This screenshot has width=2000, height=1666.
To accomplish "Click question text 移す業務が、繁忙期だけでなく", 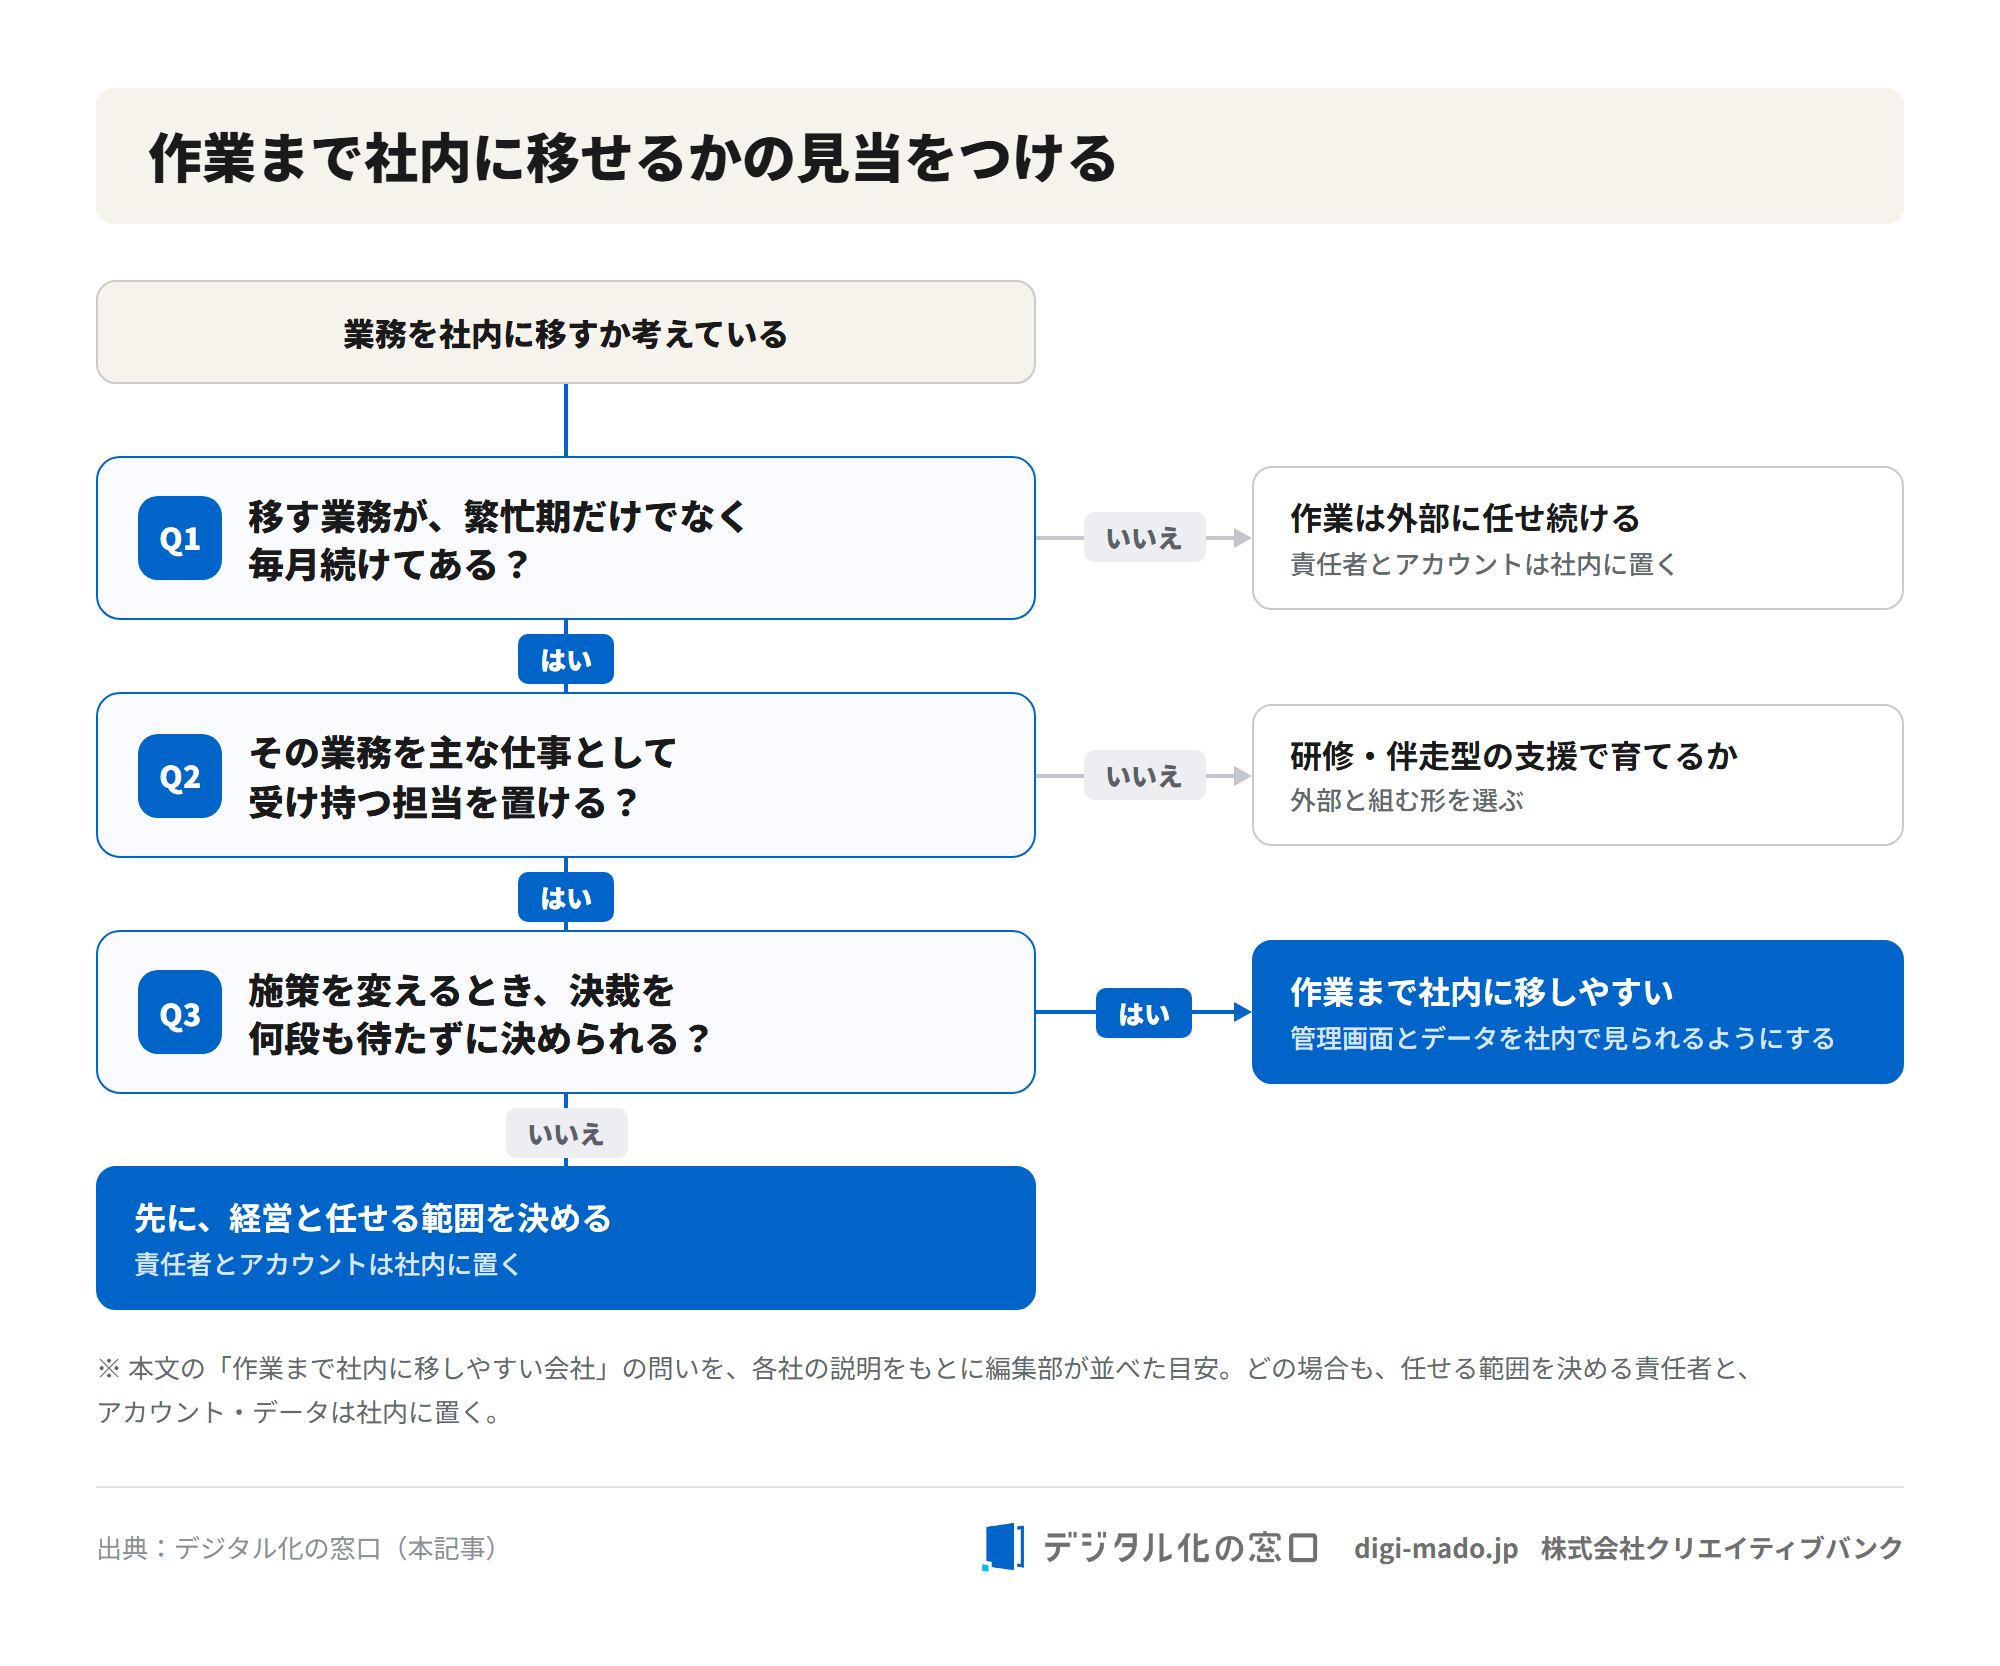I will [497, 516].
